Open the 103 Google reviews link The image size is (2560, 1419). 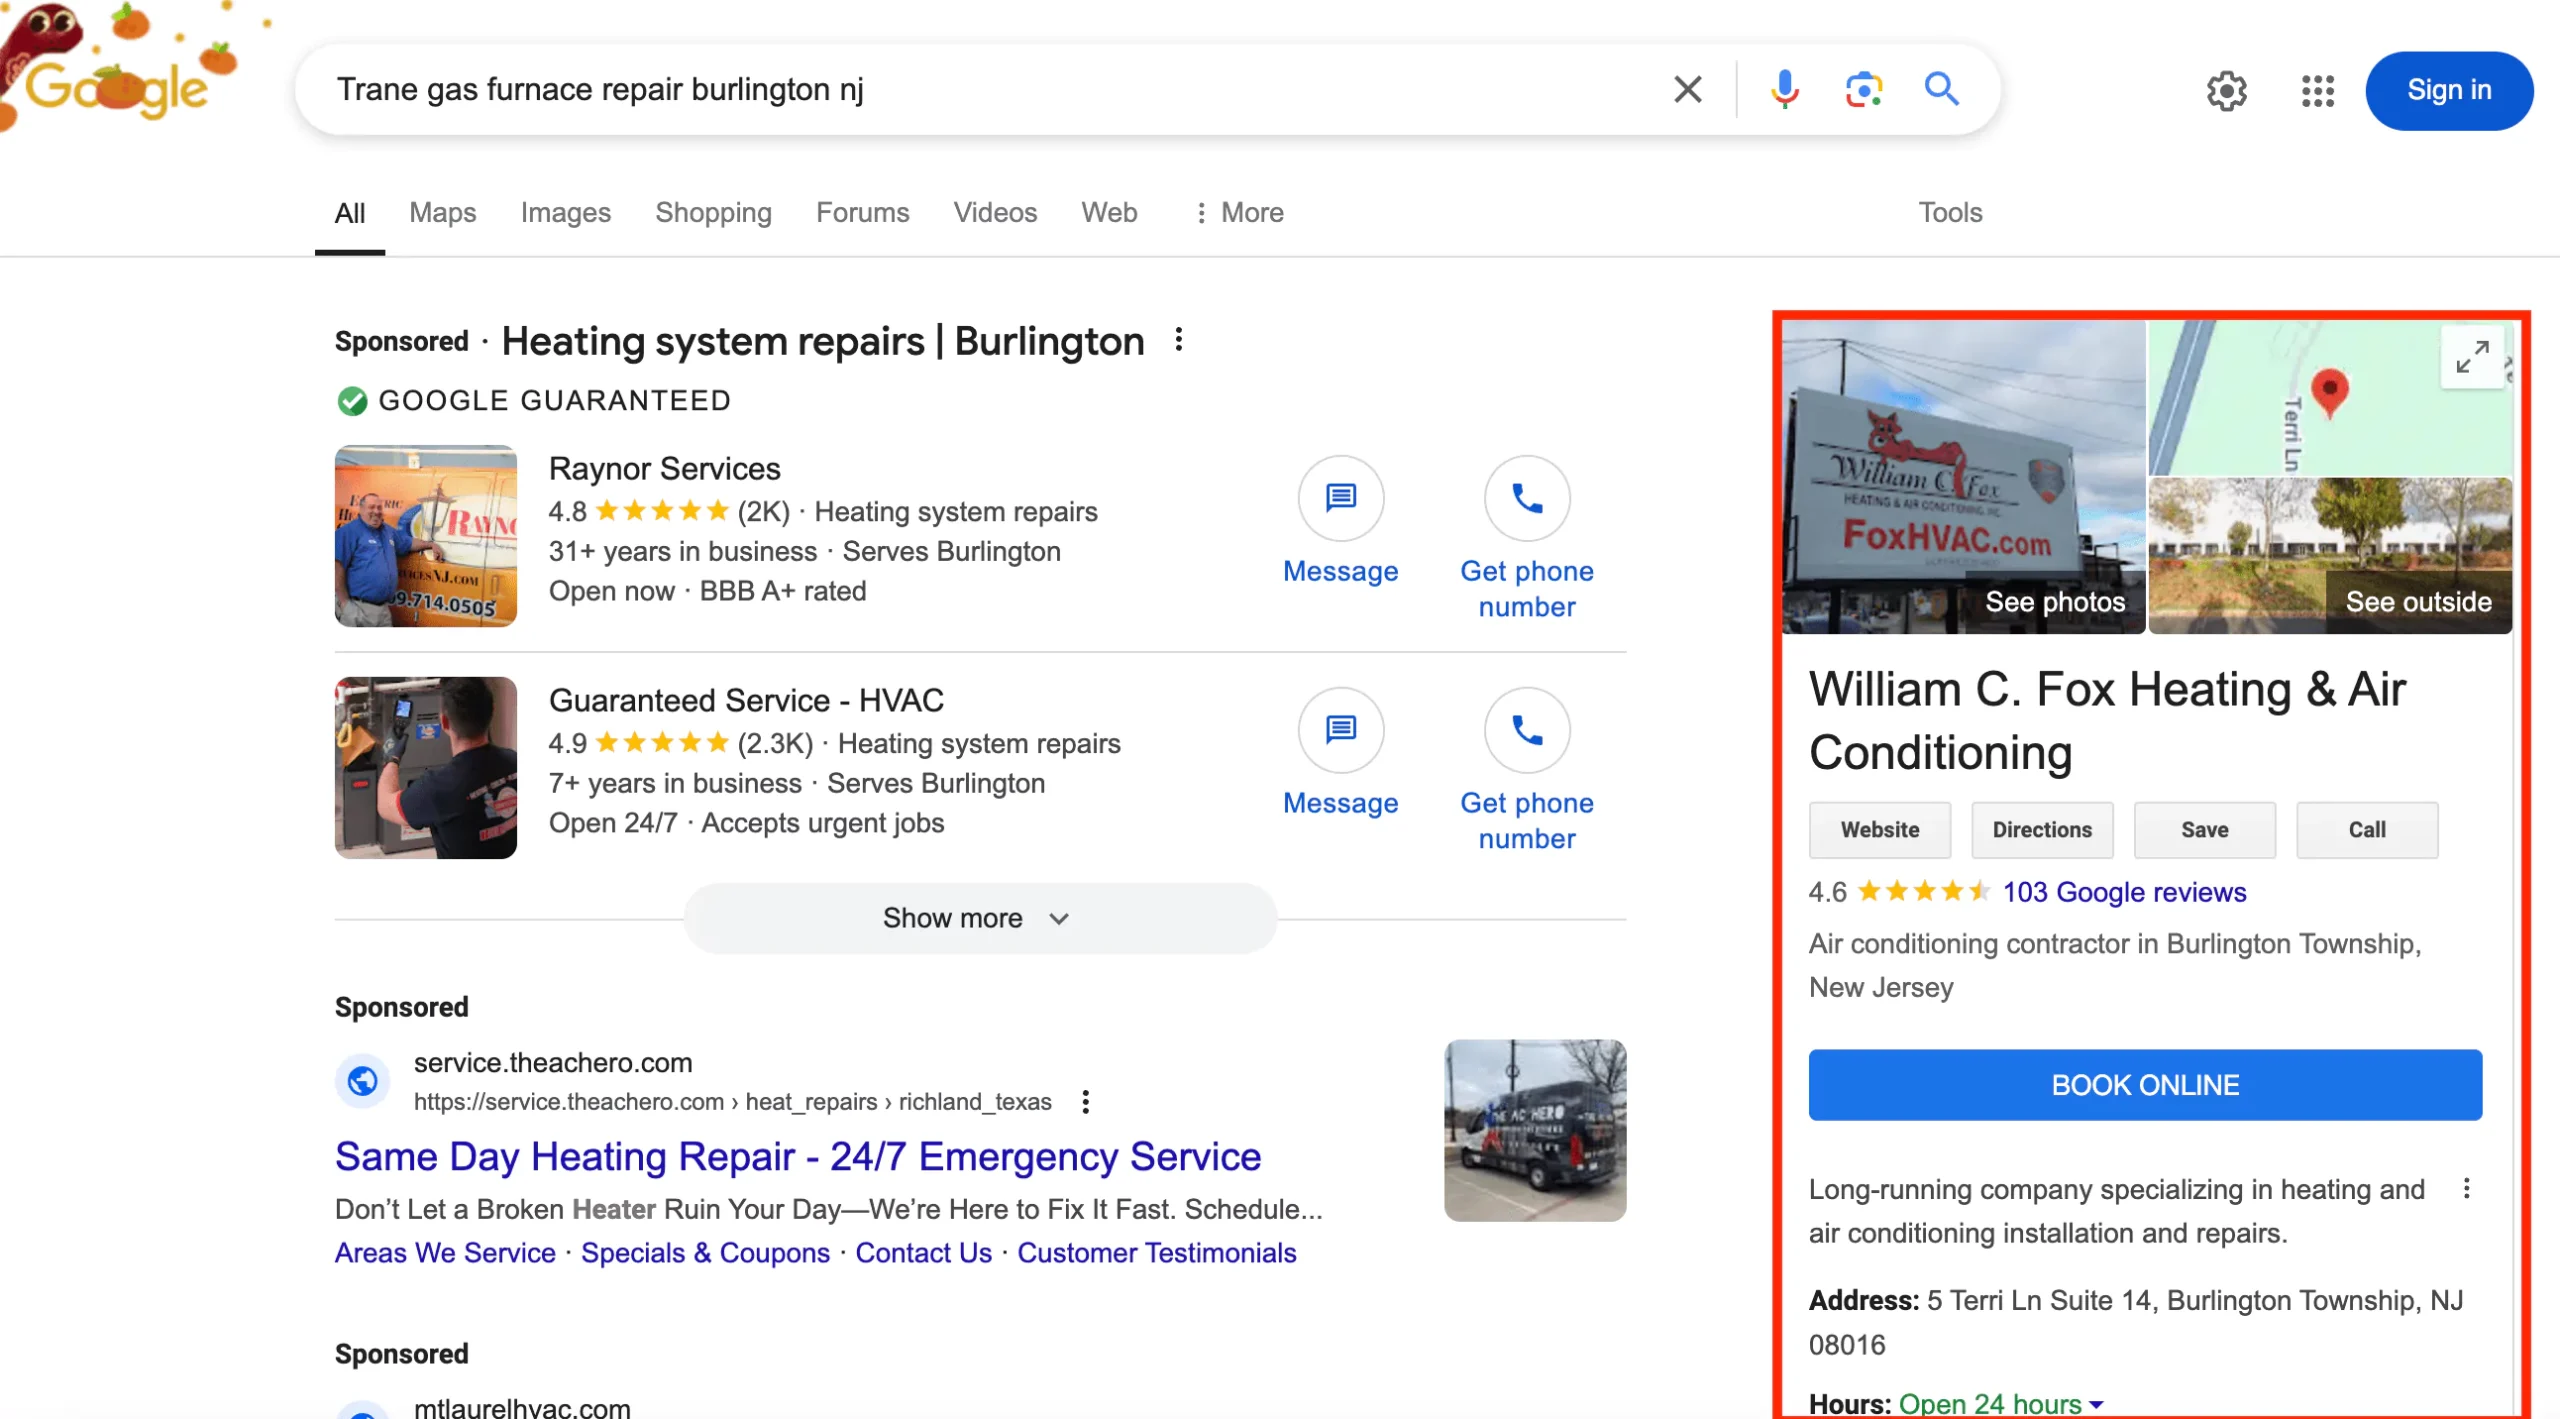point(2124,891)
